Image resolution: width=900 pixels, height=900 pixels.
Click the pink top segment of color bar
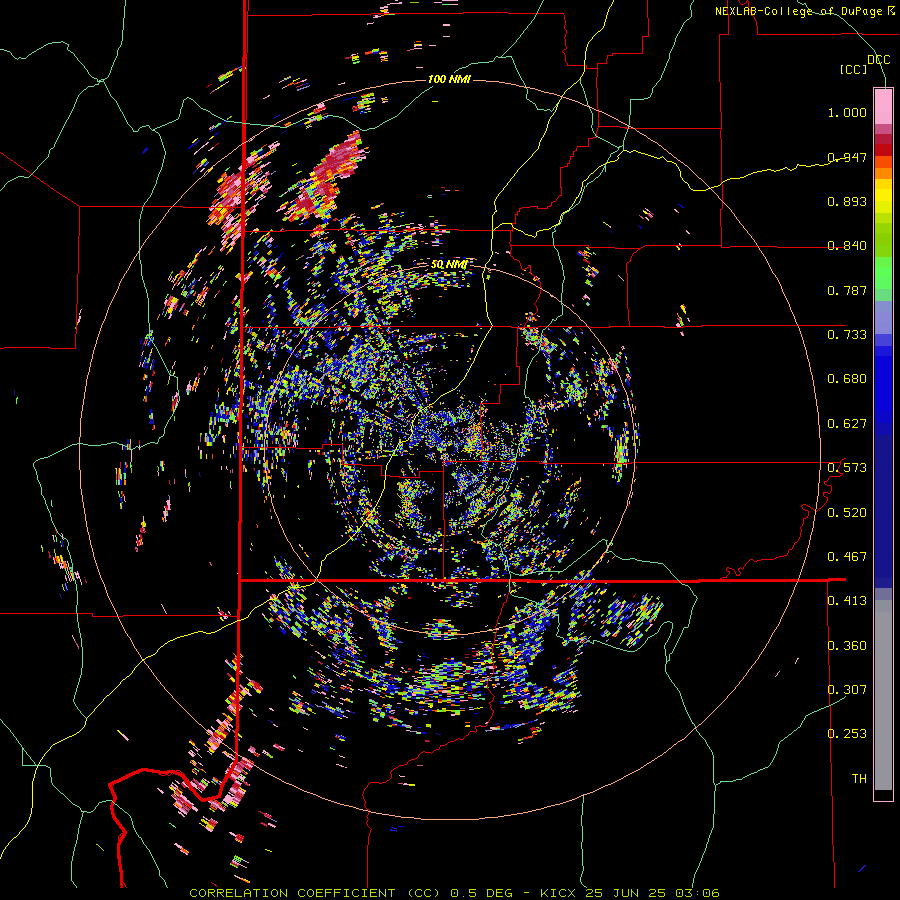click(883, 106)
